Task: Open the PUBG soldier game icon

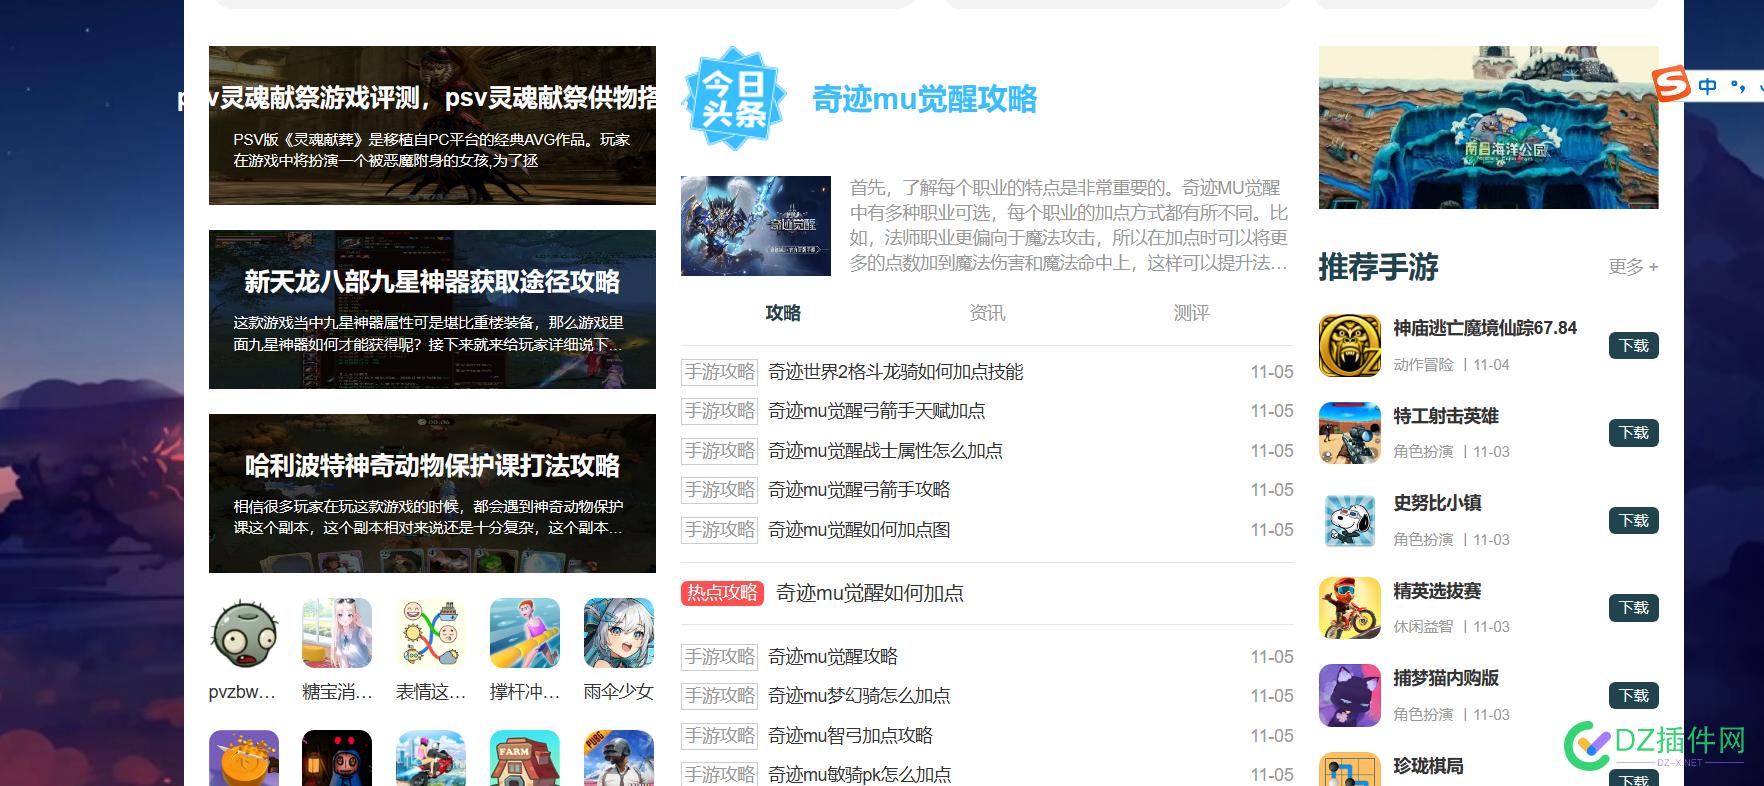Action: [619, 758]
